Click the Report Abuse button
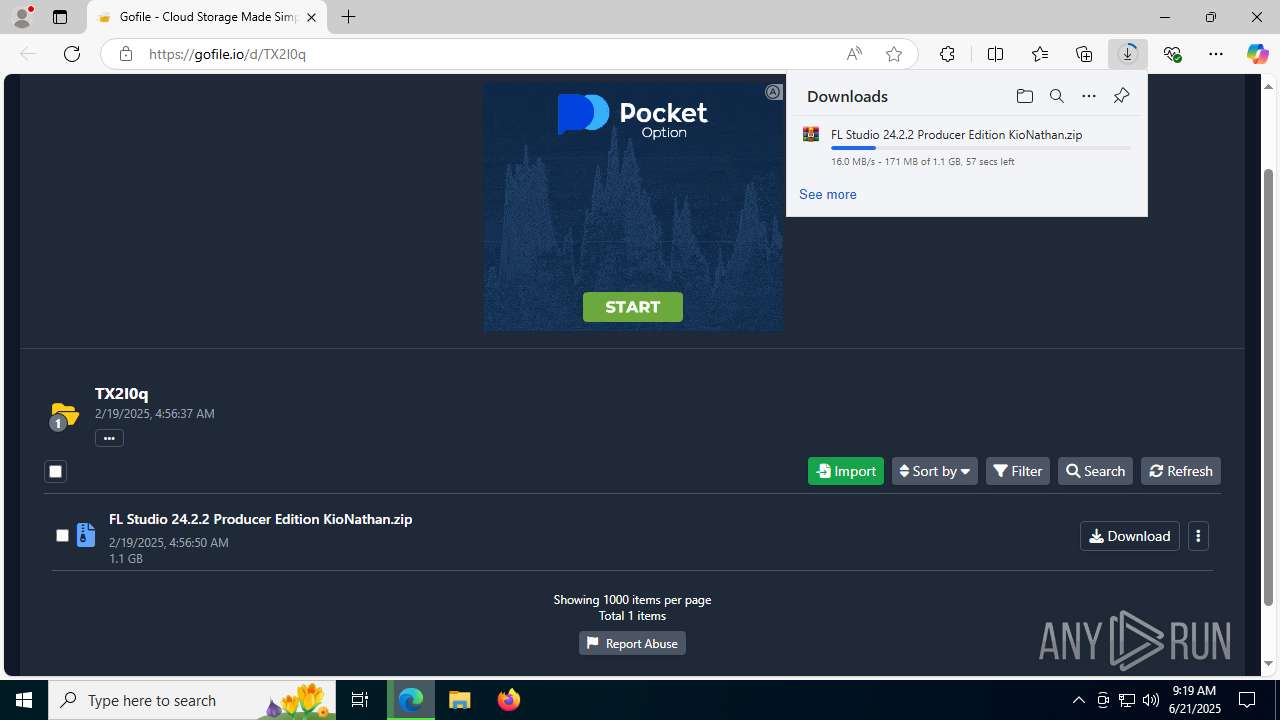The image size is (1280, 720). (x=632, y=643)
